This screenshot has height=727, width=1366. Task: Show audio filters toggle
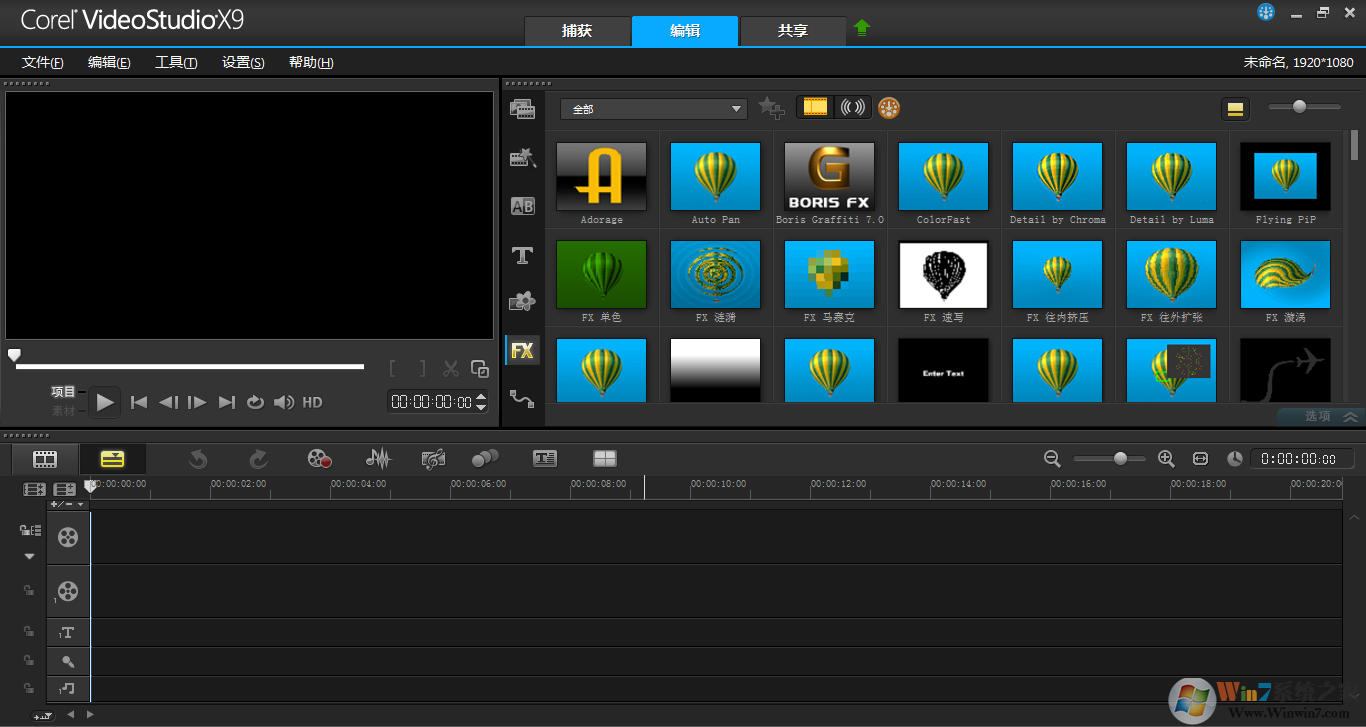click(x=853, y=107)
